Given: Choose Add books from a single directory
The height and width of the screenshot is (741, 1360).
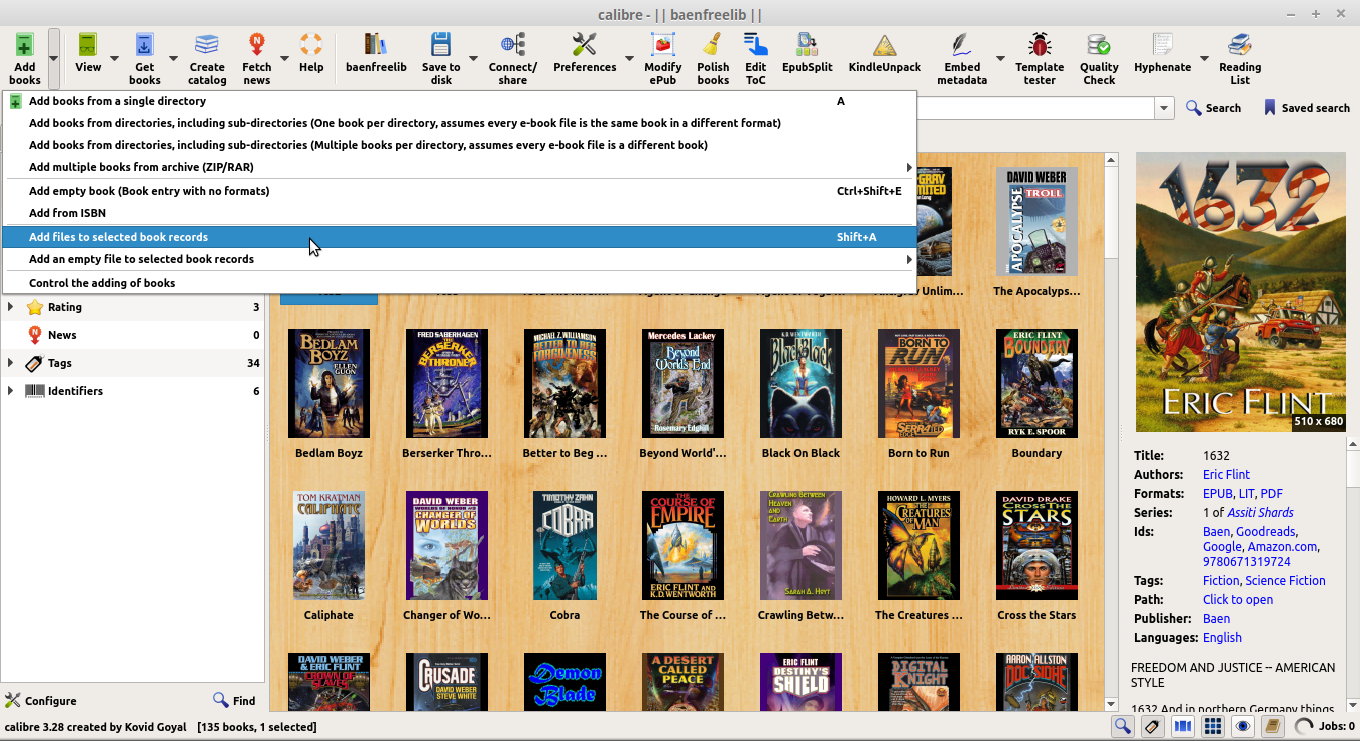Looking at the screenshot, I should point(460,101).
